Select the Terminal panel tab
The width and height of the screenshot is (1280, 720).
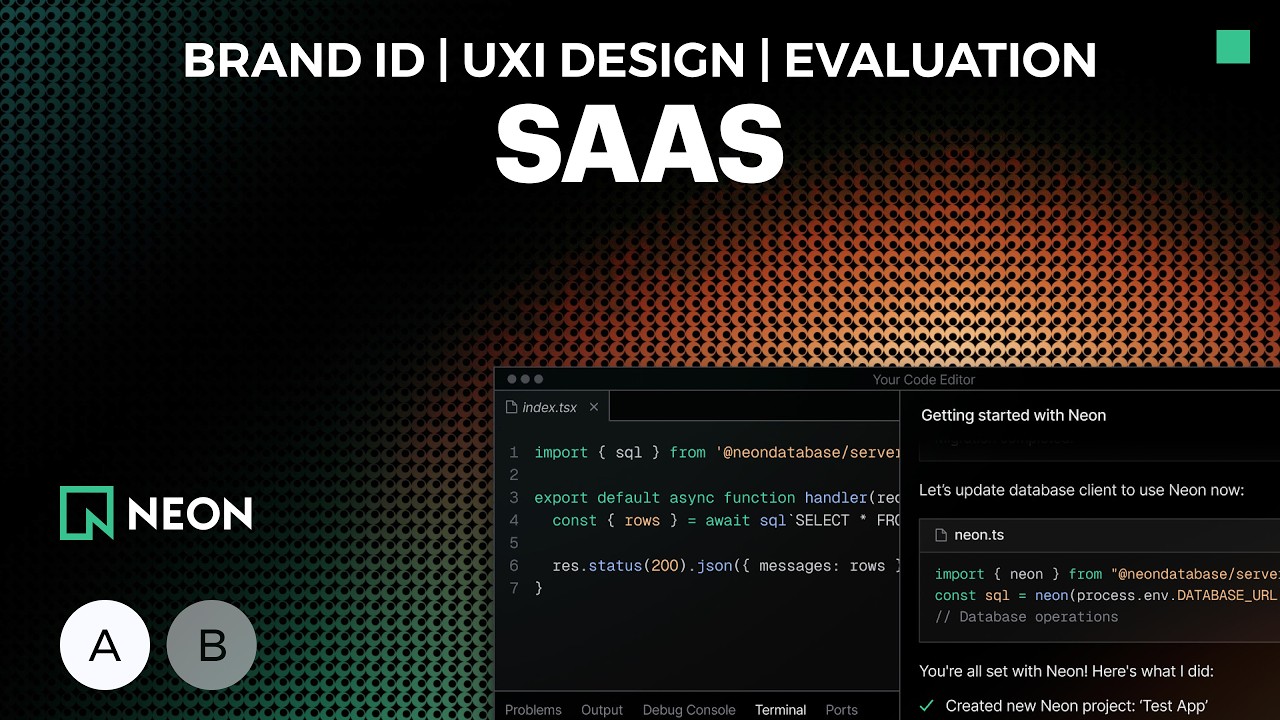pos(781,710)
